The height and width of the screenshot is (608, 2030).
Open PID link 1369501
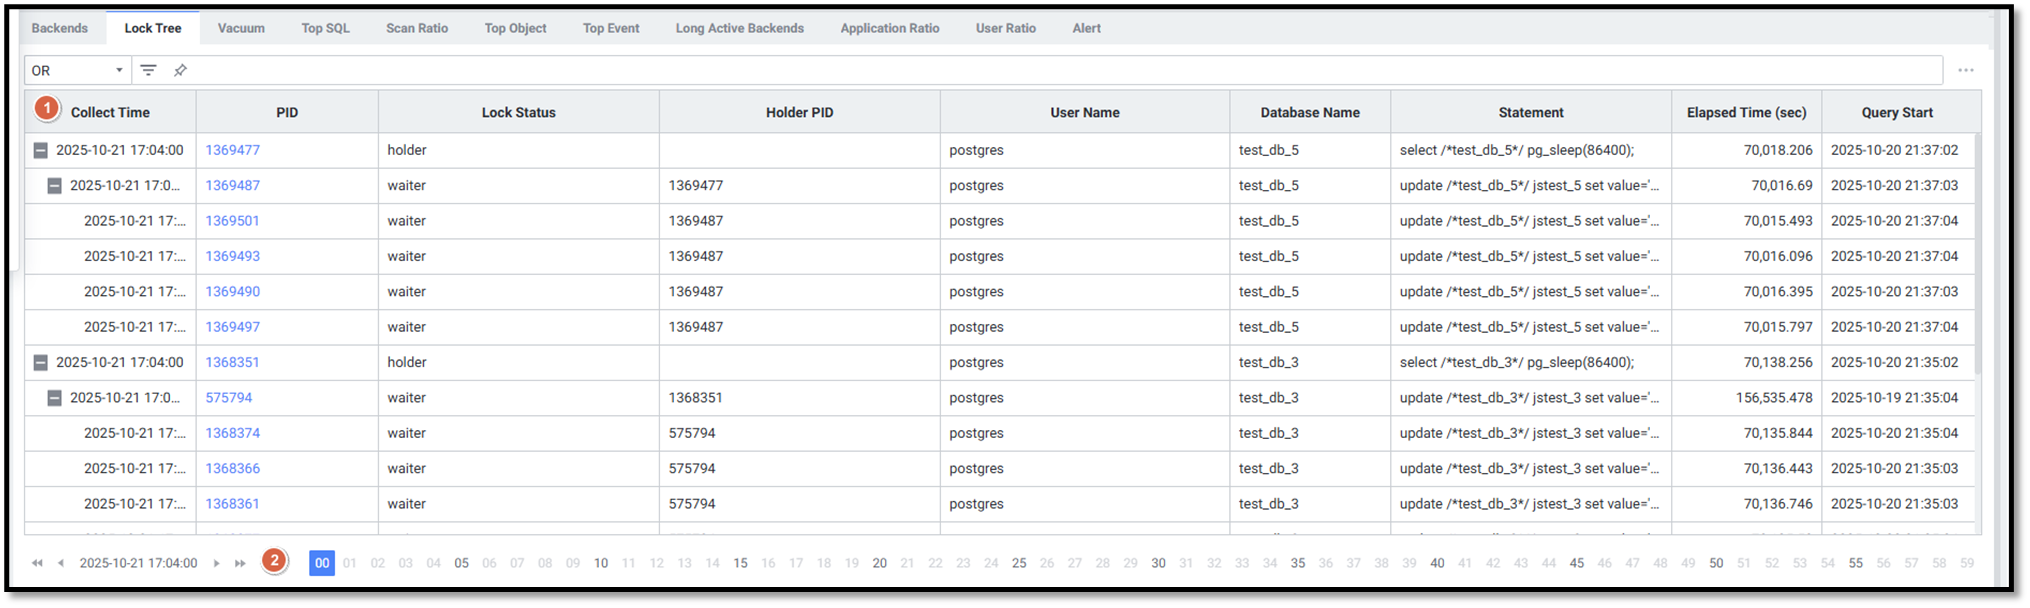232,221
